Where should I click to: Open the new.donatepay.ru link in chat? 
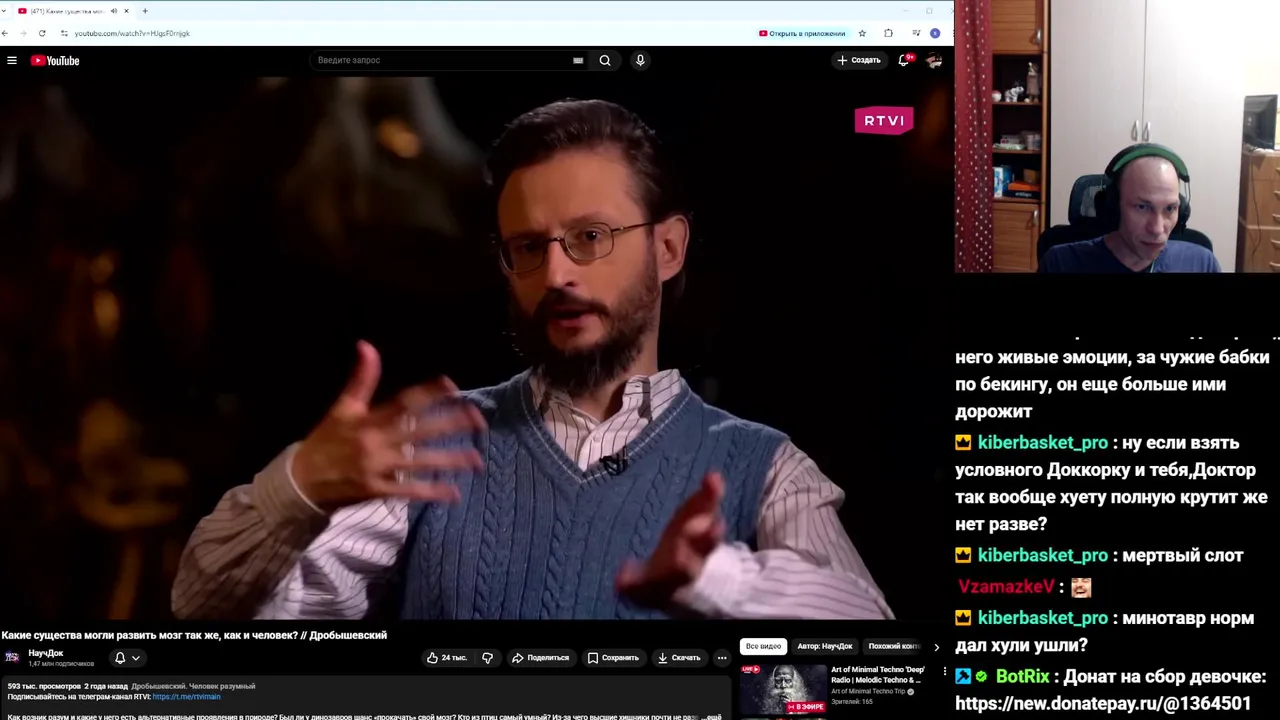[1103, 703]
